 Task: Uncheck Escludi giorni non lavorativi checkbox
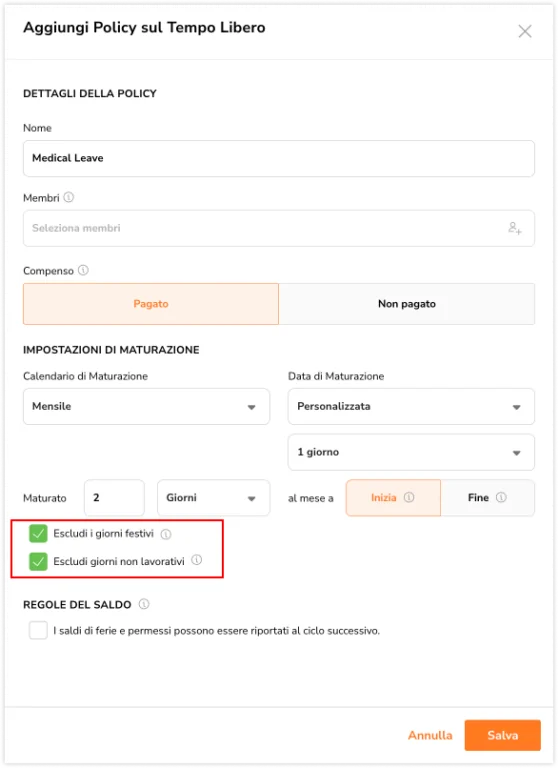pos(38,561)
